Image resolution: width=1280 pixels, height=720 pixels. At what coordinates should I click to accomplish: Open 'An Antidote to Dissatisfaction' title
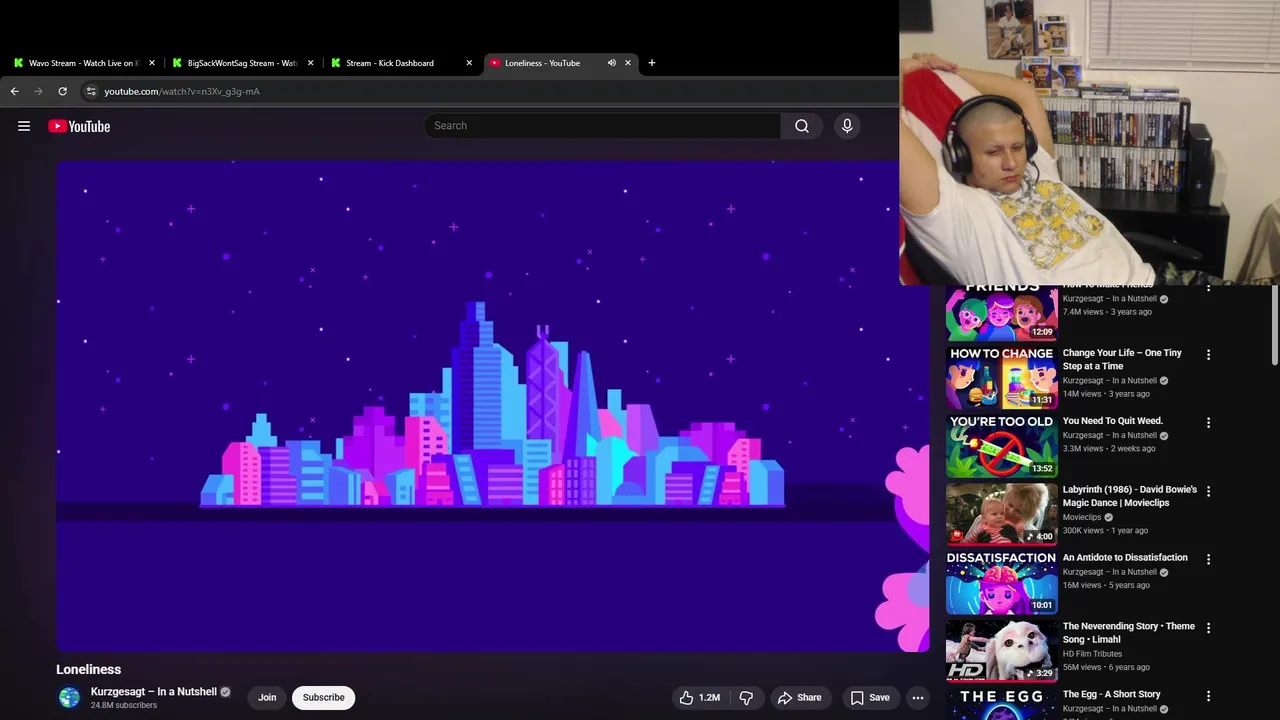pos(1125,557)
